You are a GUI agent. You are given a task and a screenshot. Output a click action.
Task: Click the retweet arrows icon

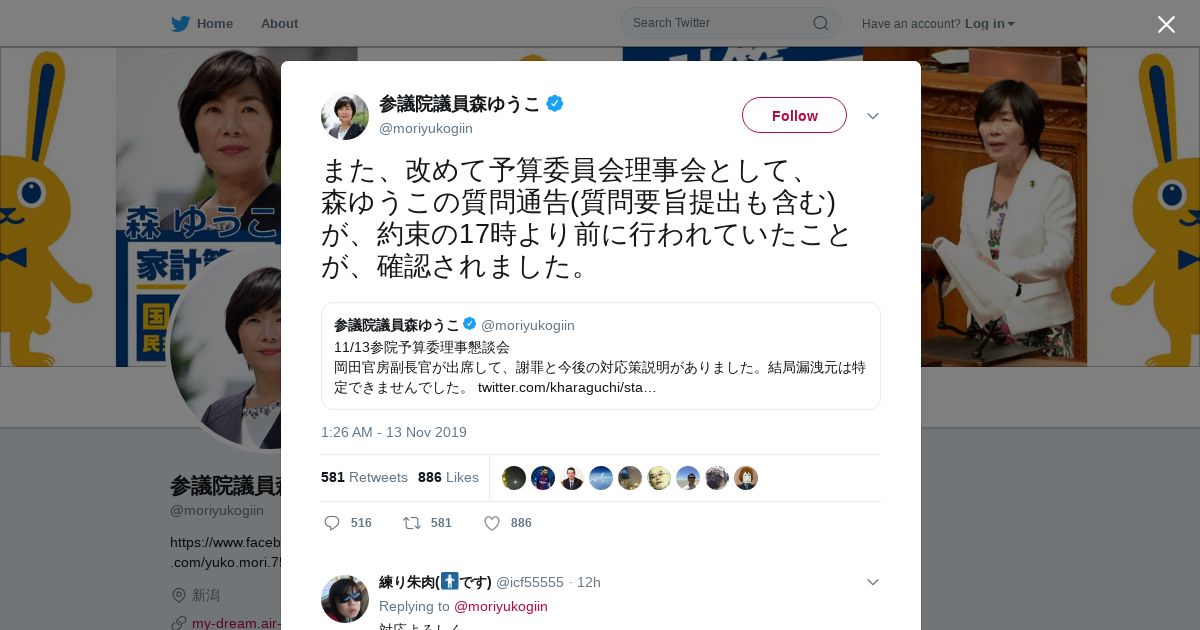pos(412,523)
